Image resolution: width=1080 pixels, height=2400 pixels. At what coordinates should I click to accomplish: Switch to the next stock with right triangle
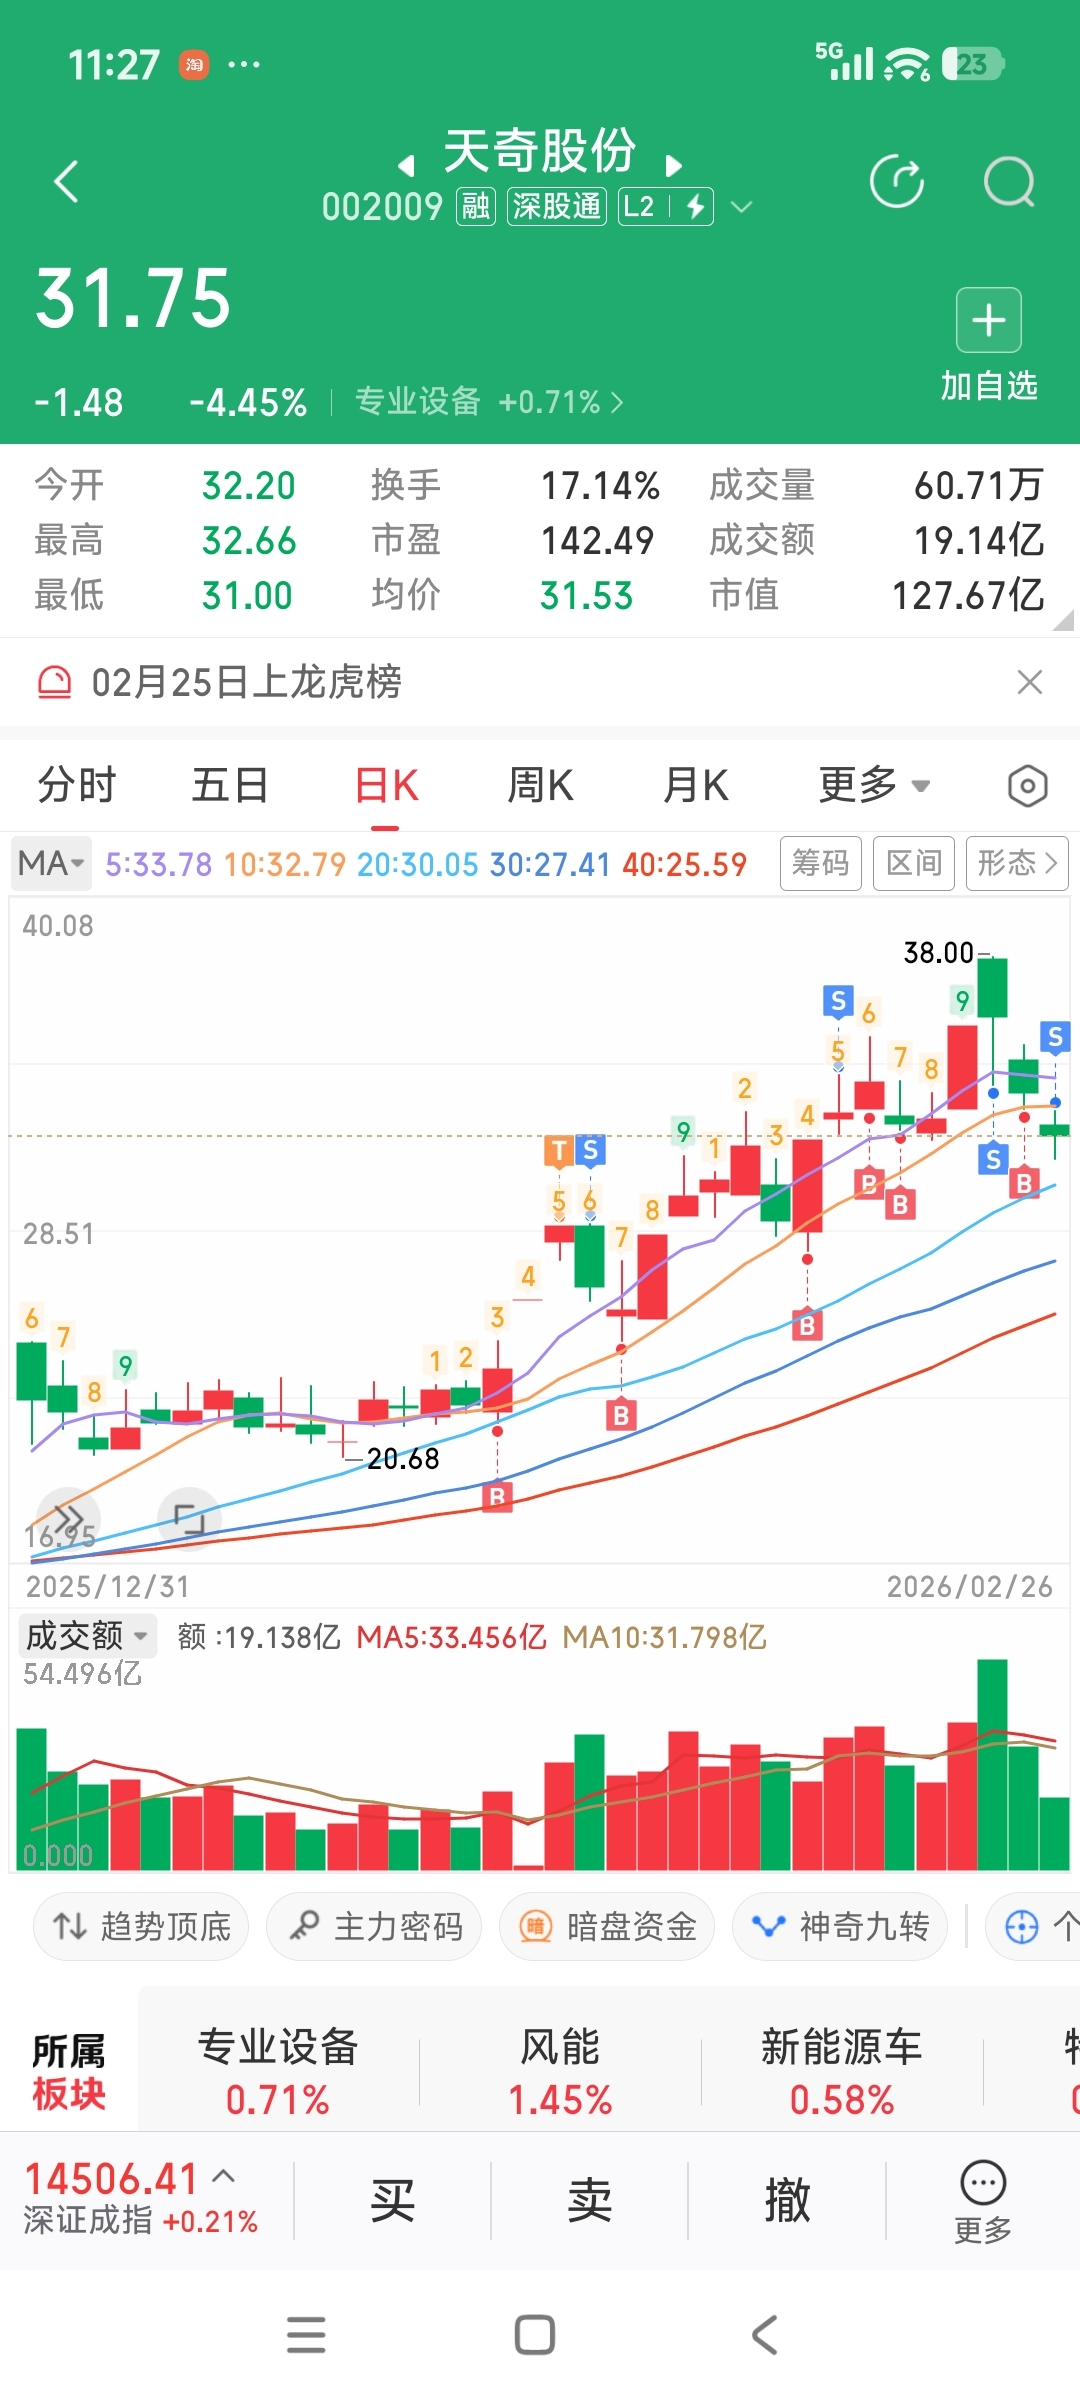coord(673,165)
